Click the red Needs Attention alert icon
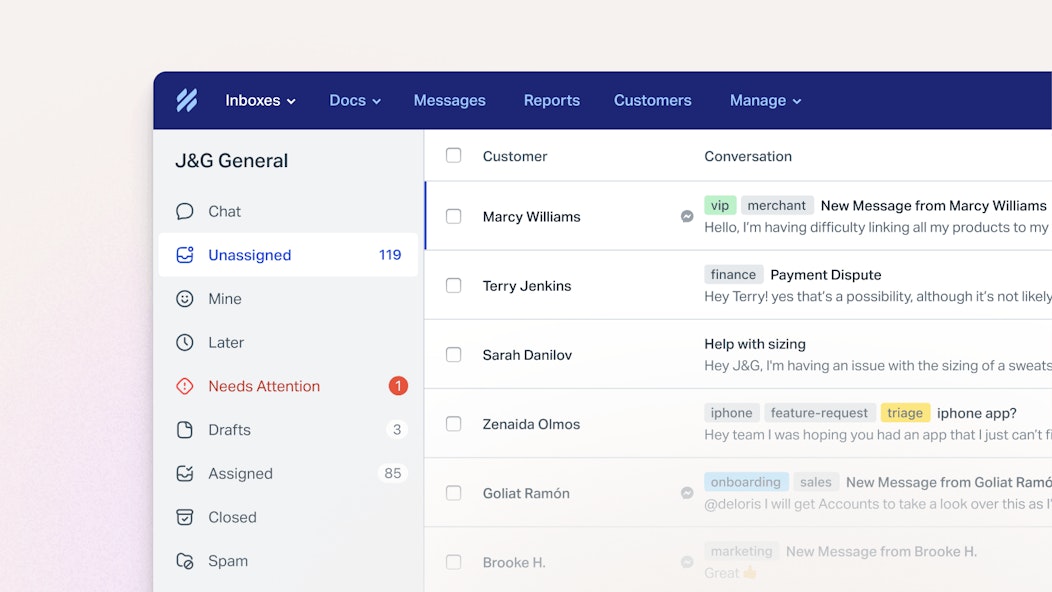Screen dimensions: 1052x592 [185, 386]
